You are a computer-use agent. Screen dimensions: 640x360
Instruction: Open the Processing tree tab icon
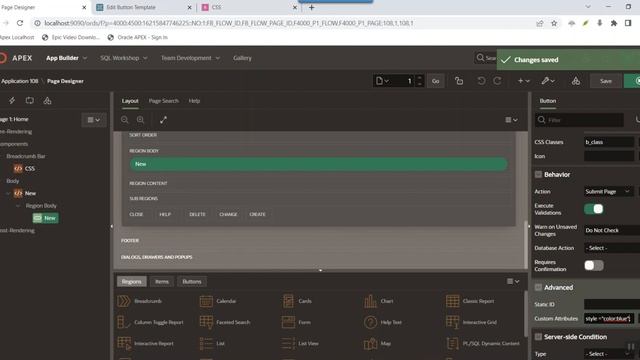(x=29, y=100)
